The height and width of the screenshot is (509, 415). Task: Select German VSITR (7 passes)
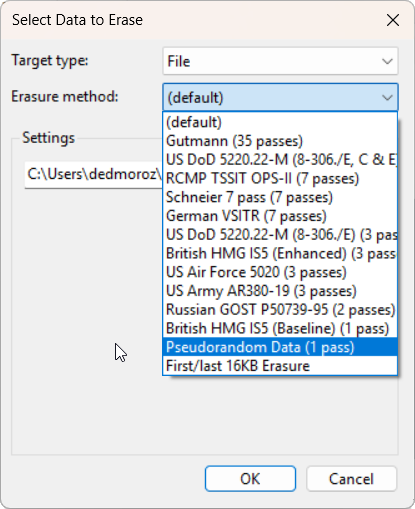coord(280,216)
